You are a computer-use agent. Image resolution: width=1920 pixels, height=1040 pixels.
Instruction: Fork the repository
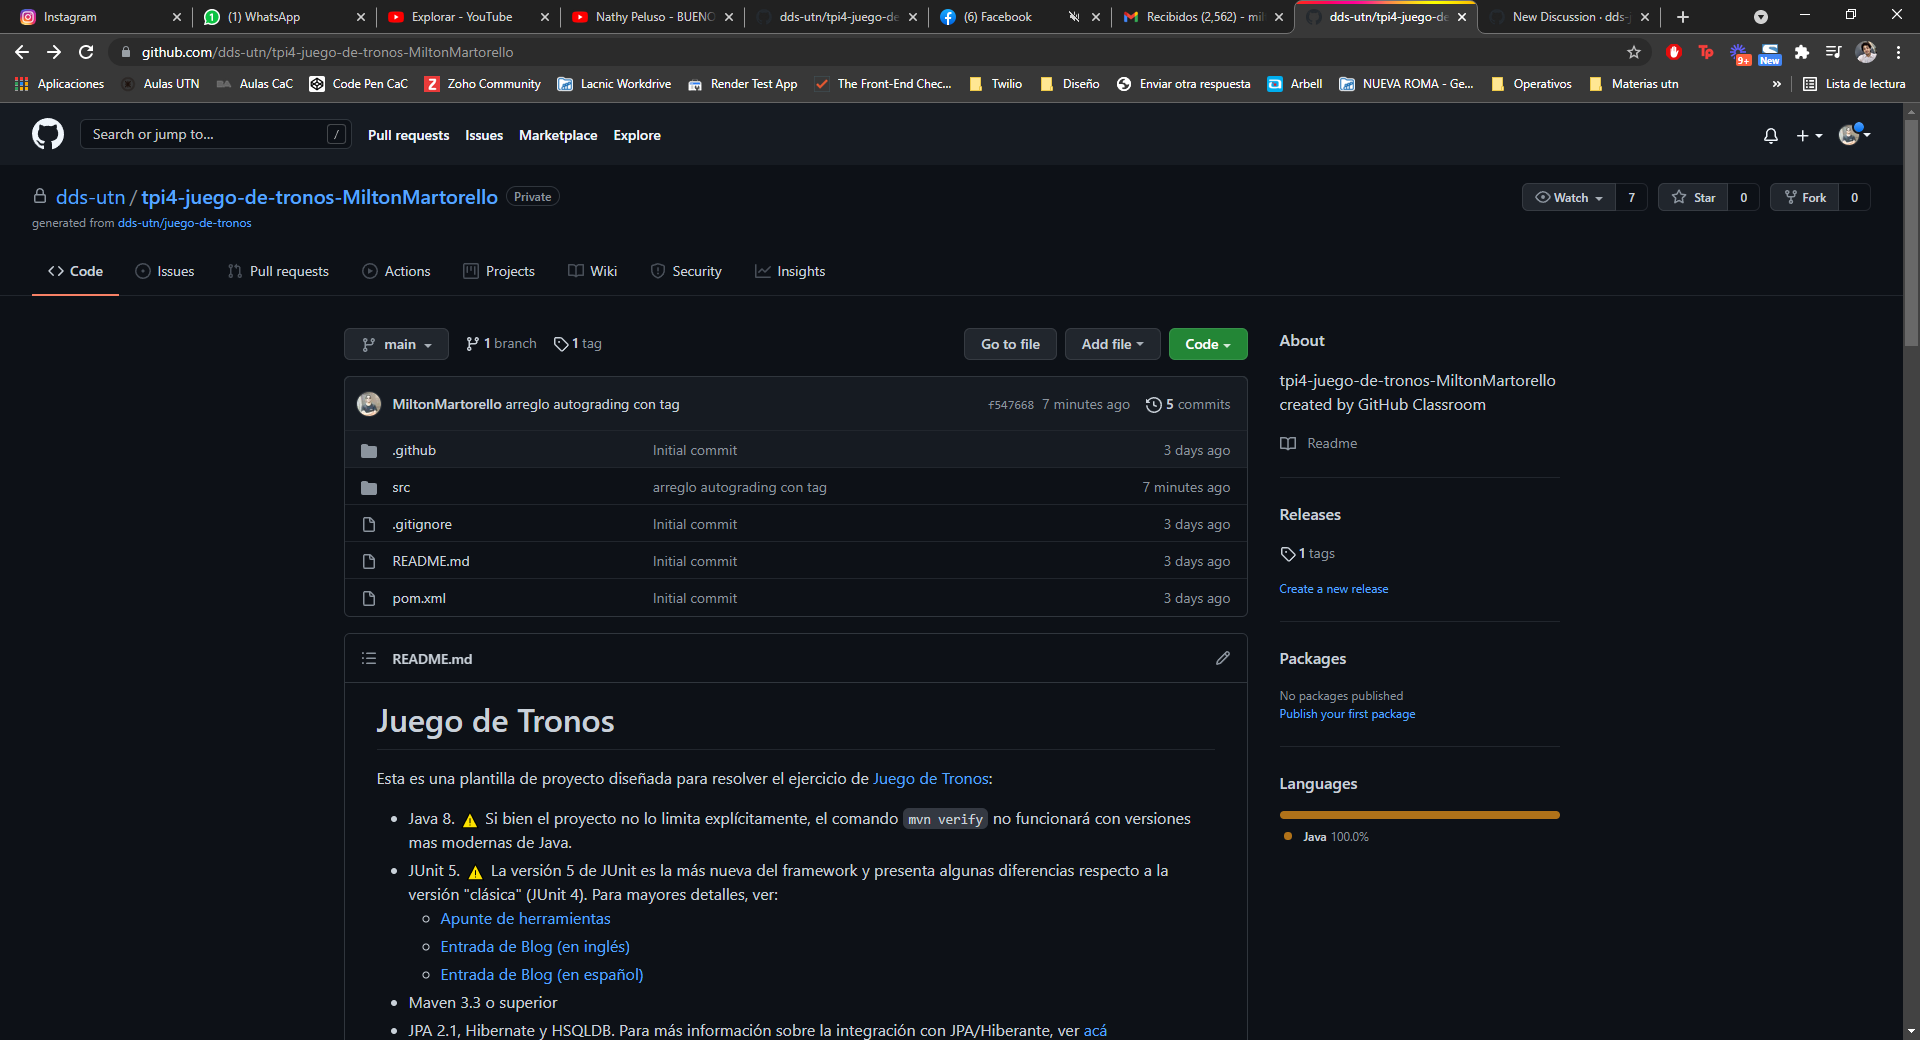(x=1805, y=197)
